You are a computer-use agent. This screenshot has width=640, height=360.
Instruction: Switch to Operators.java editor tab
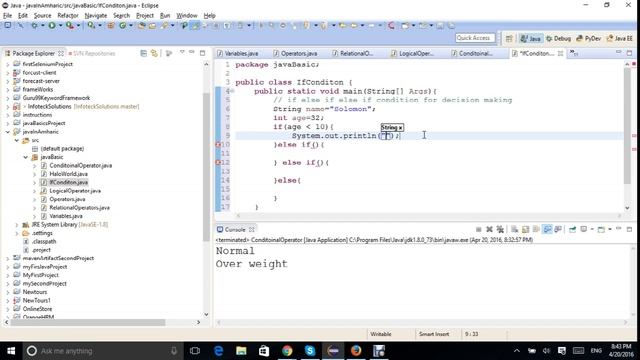(296, 53)
